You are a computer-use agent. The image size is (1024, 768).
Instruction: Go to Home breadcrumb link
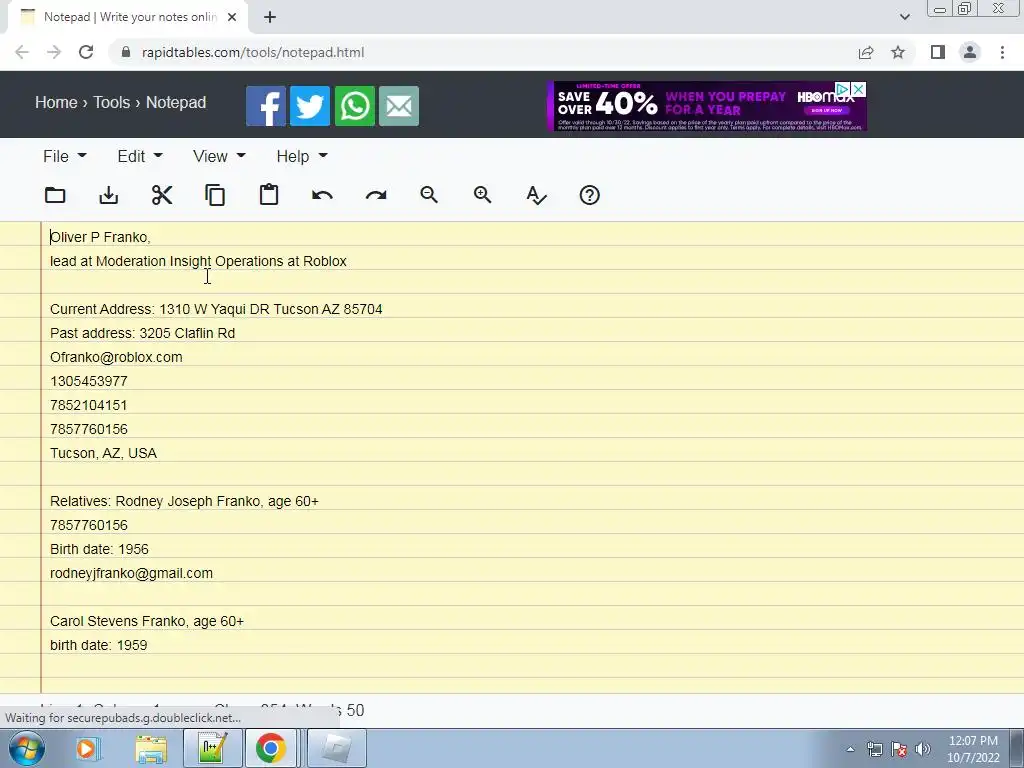[x=56, y=103]
